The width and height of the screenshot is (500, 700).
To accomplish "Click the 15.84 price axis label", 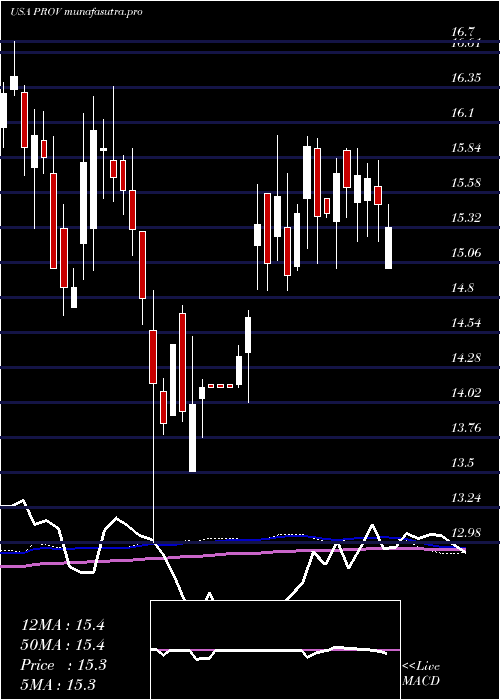I will click(467, 148).
